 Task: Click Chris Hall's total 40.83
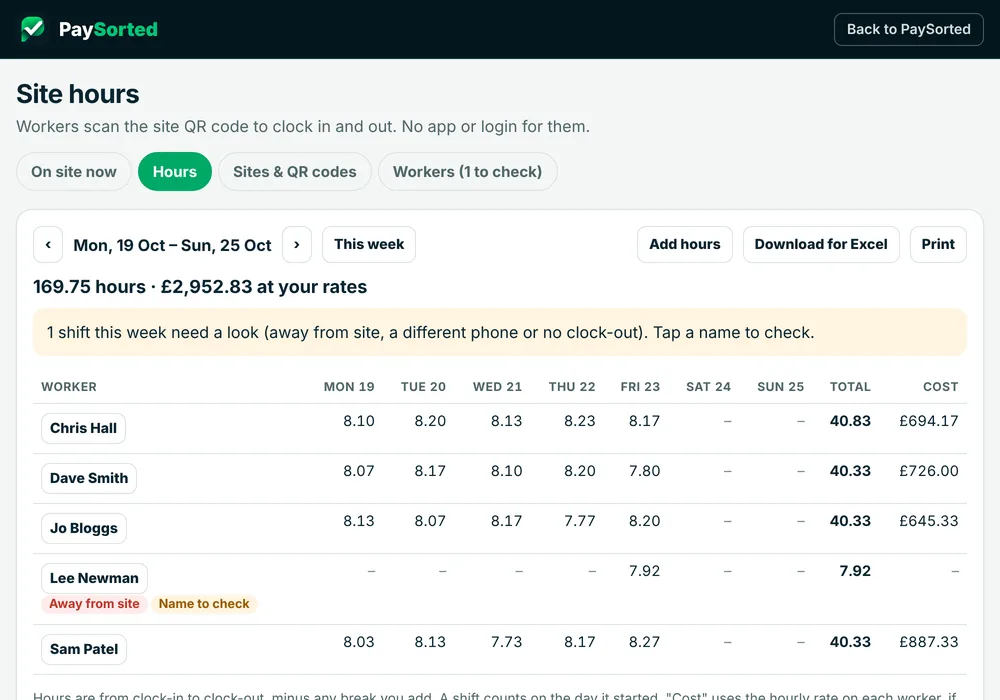(x=850, y=421)
